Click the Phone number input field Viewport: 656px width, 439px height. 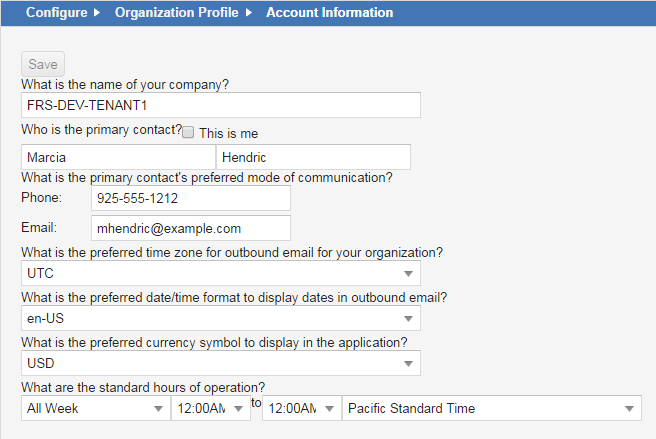click(191, 198)
